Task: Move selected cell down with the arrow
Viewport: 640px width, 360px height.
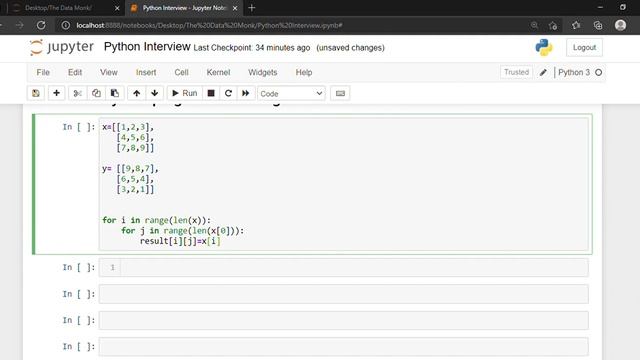Action: click(x=155, y=93)
